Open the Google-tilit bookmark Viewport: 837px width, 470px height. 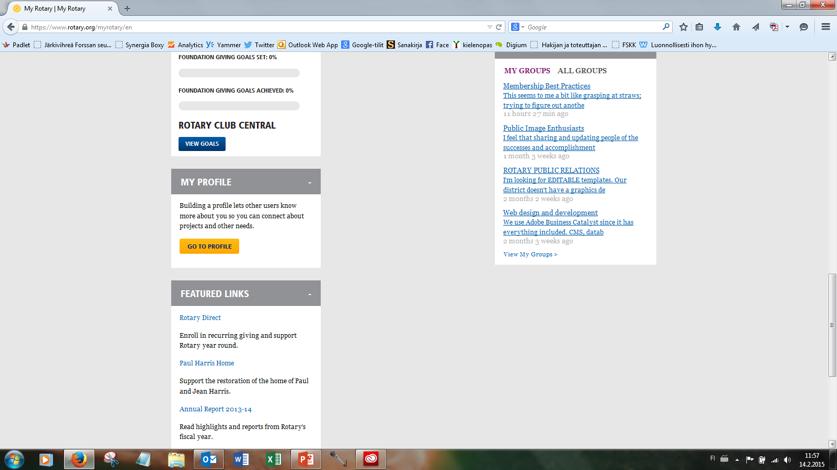click(x=362, y=45)
